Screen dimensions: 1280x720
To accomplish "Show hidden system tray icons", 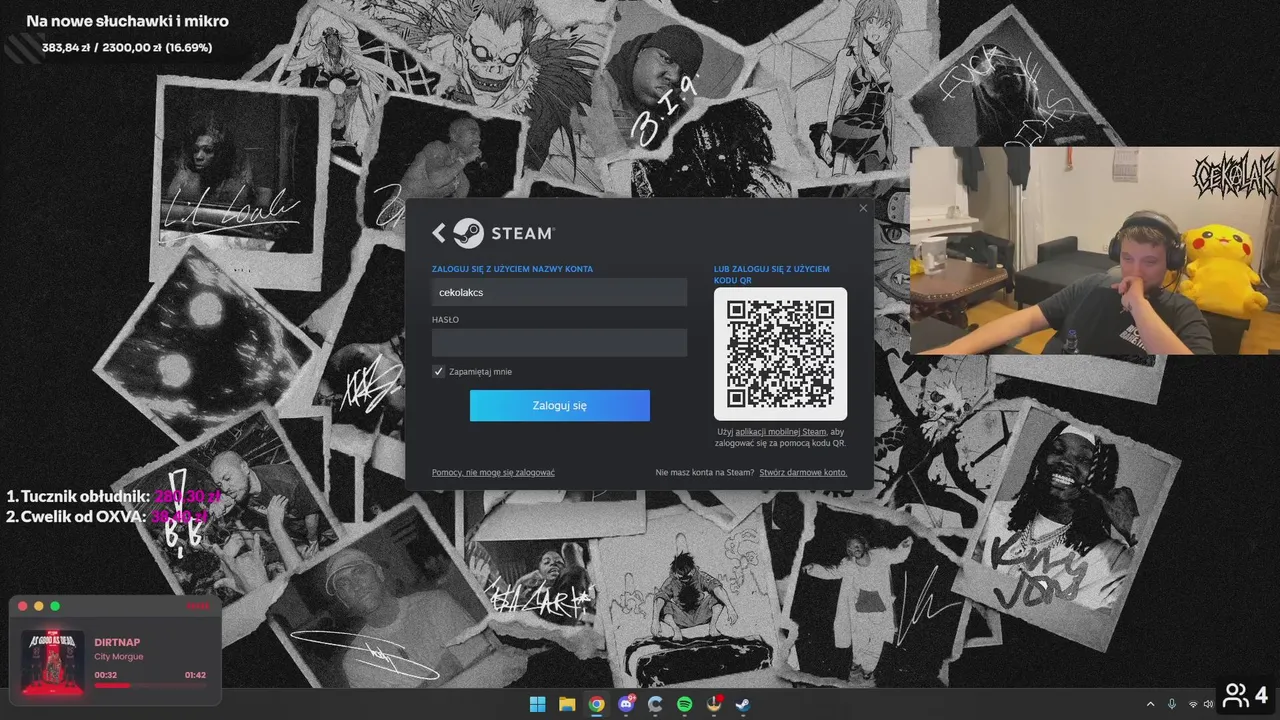I will pyautogui.click(x=1150, y=704).
